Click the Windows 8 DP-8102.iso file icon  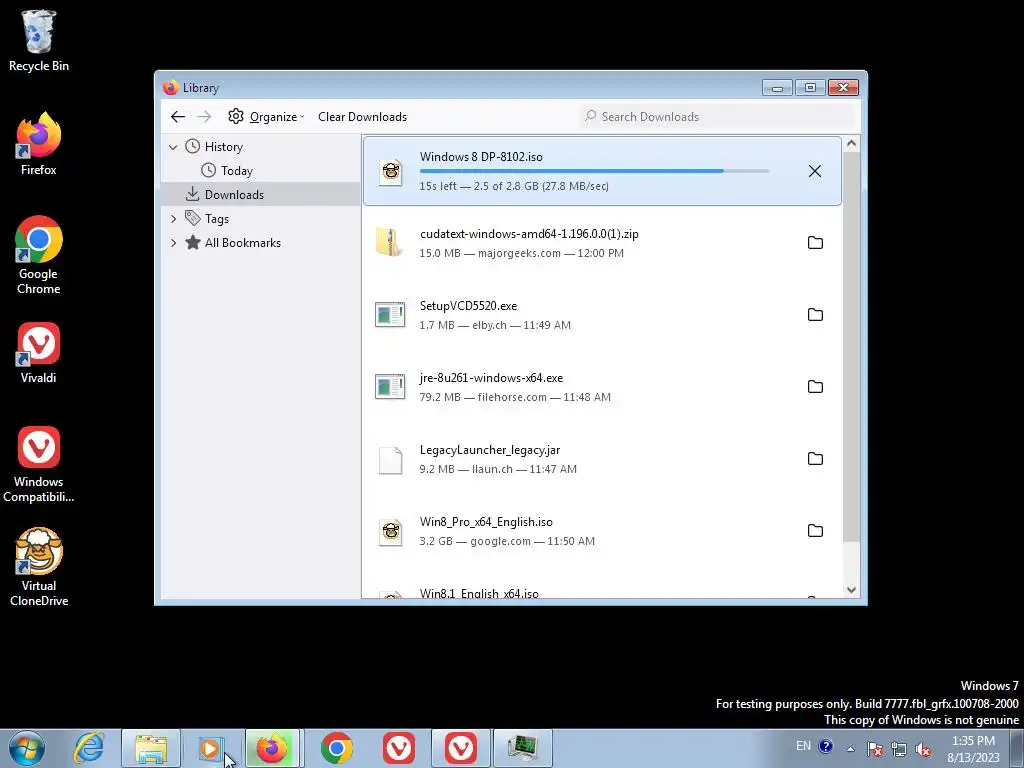tap(391, 172)
